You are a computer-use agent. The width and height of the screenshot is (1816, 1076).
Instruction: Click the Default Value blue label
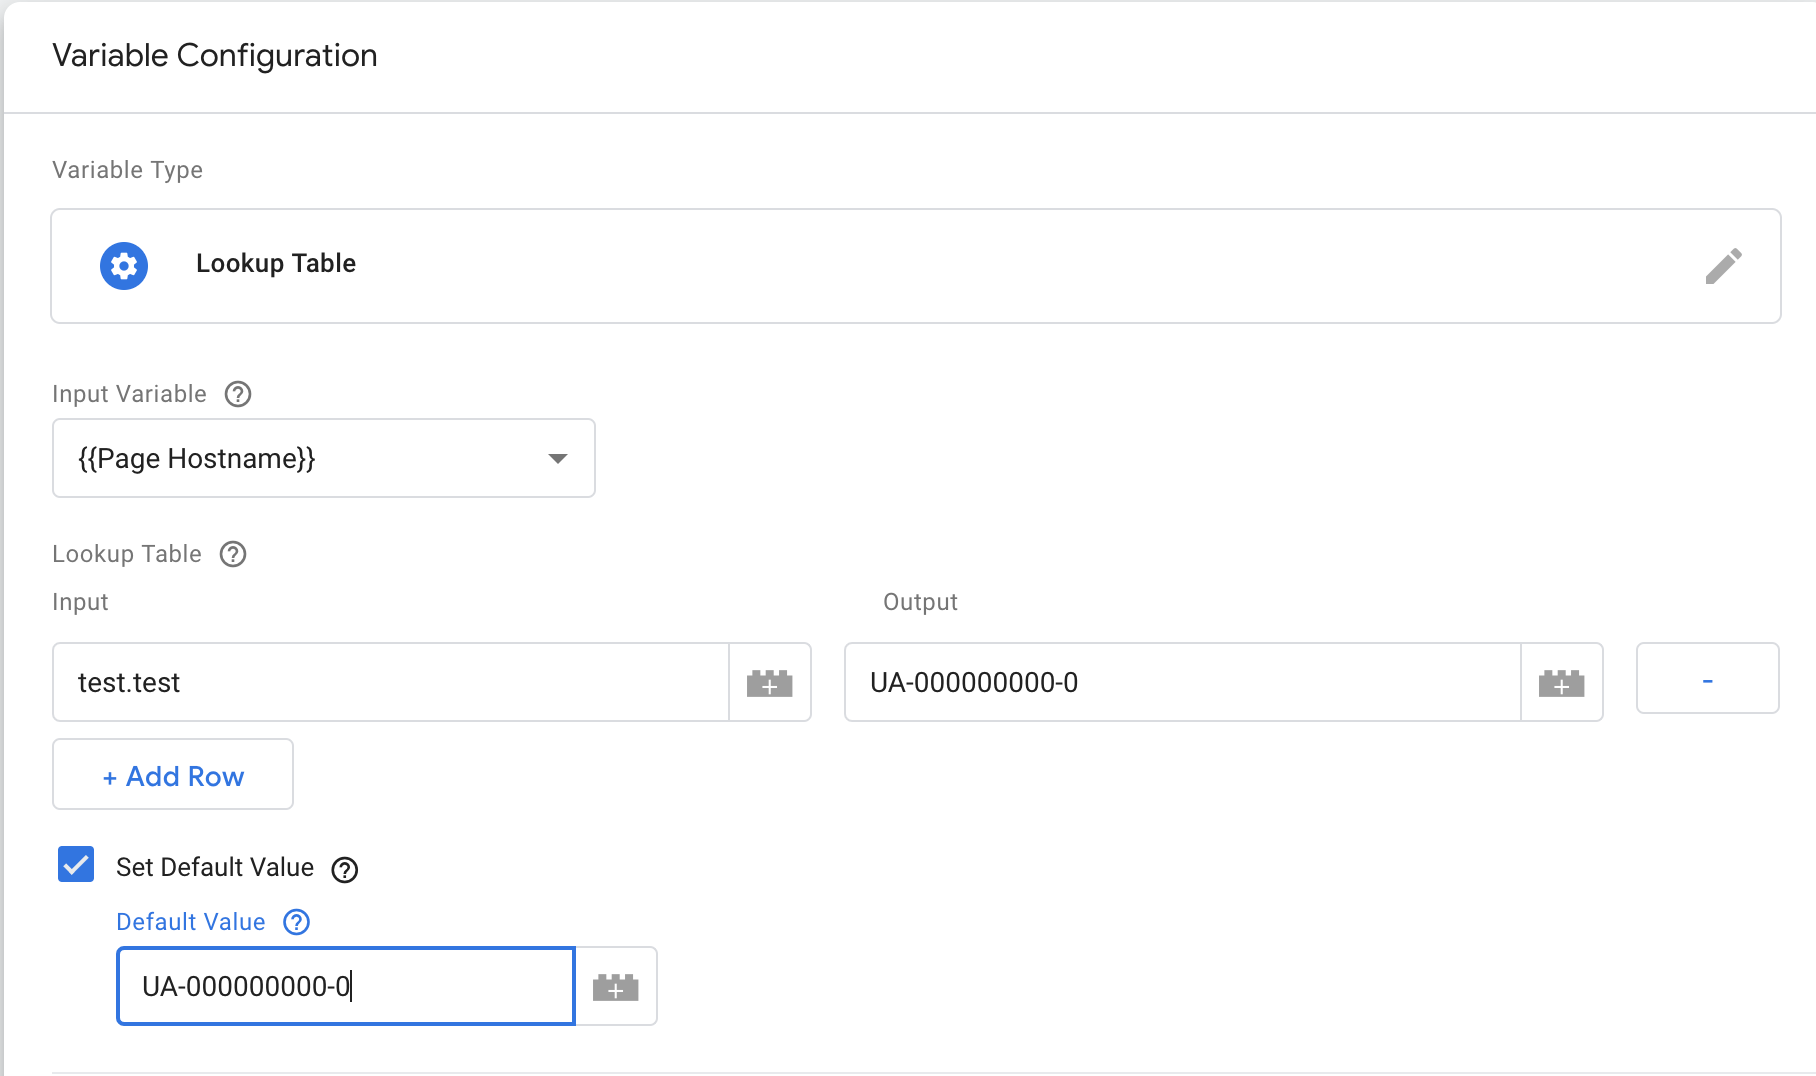click(191, 922)
